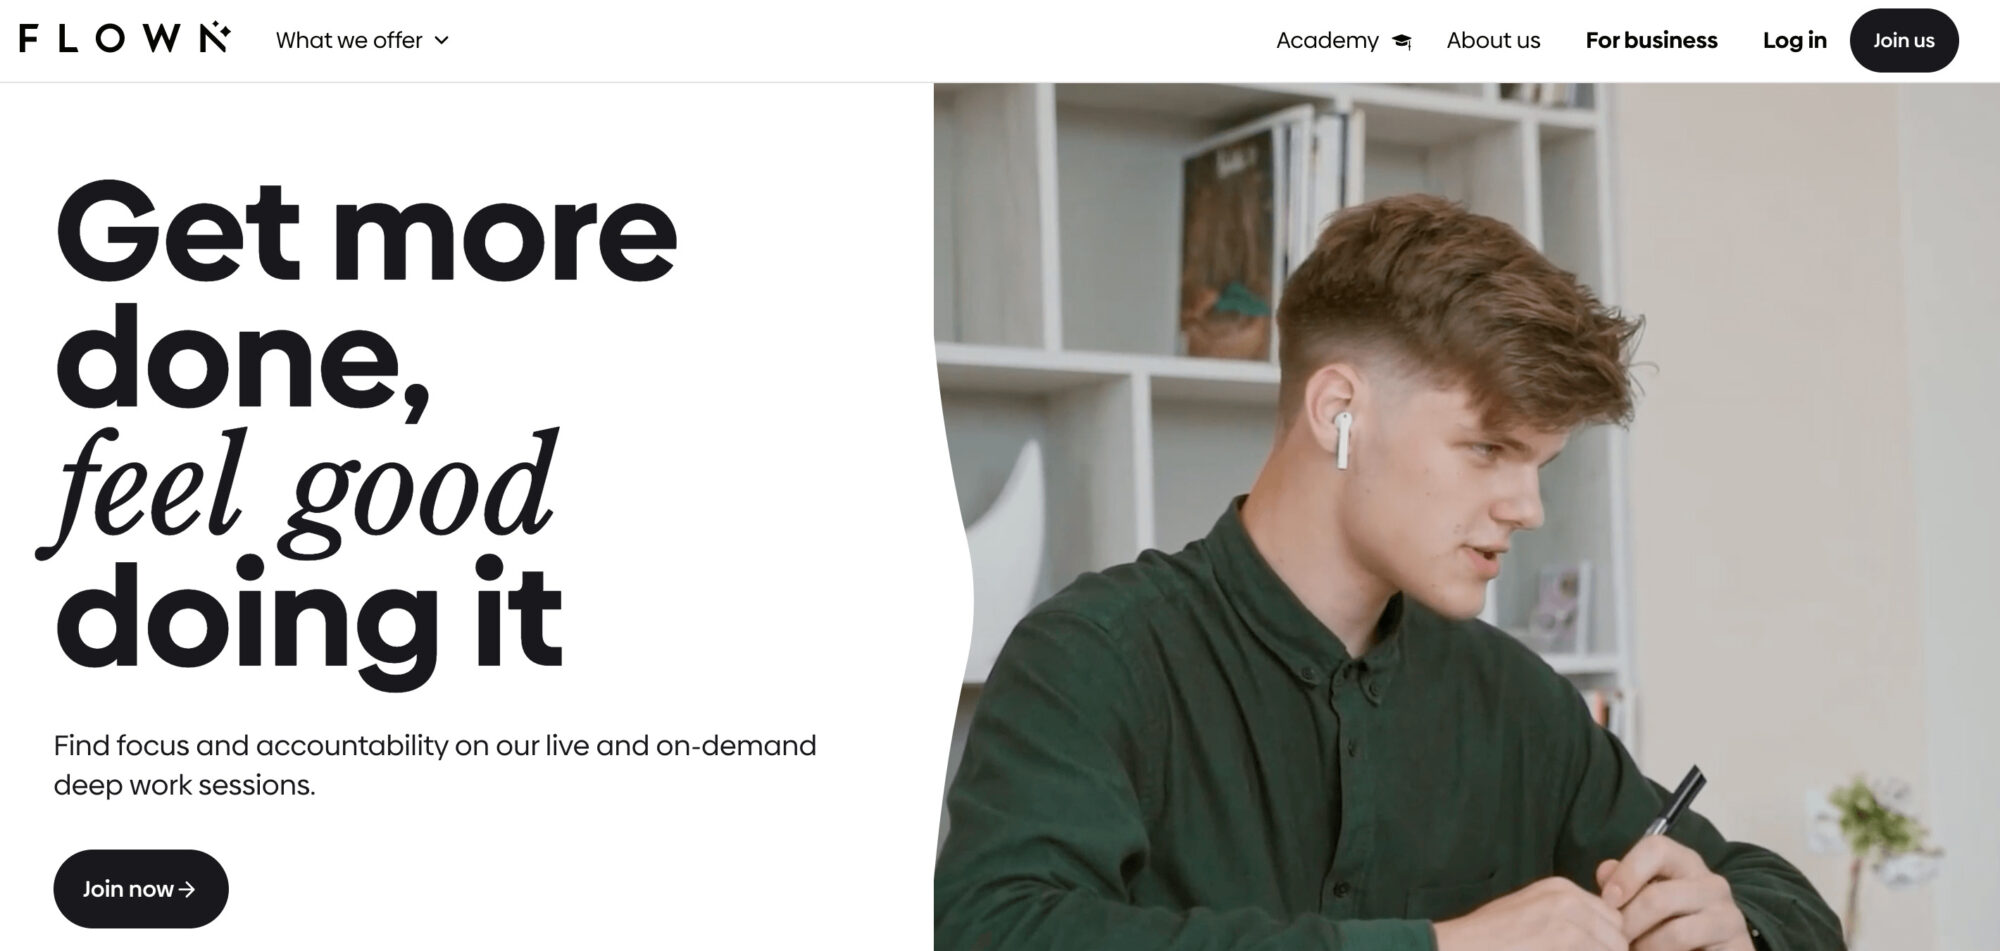The width and height of the screenshot is (2000, 951).
Task: Click the deep work sessions description
Action: pyautogui.click(x=435, y=765)
